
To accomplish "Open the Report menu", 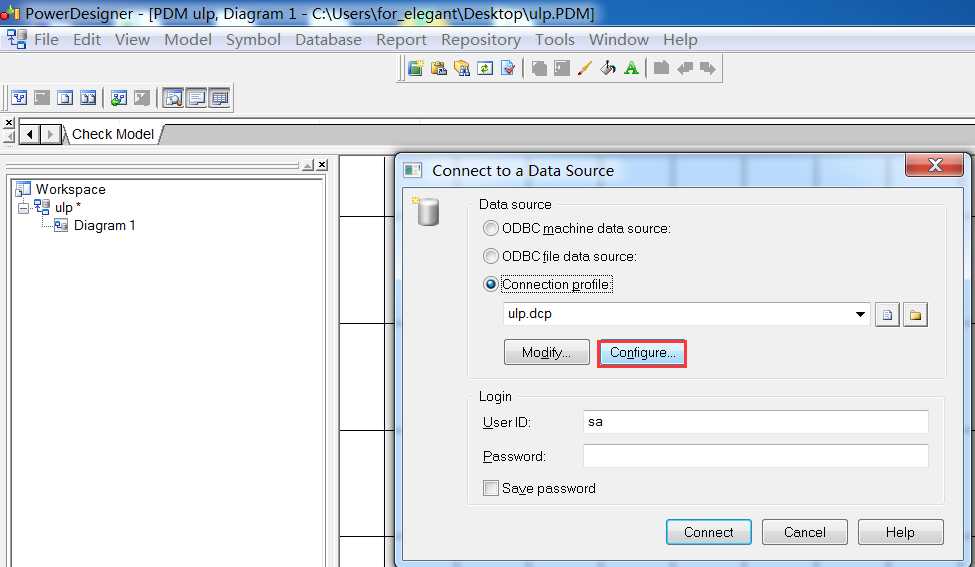I will click(x=401, y=40).
